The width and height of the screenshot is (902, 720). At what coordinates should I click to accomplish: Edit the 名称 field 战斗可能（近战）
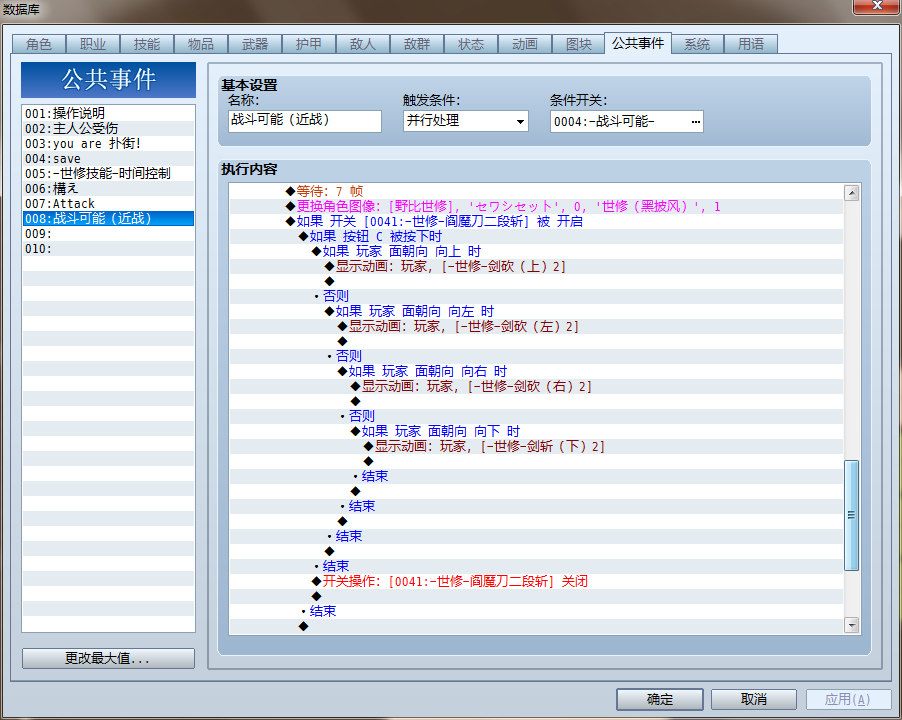[x=305, y=121]
